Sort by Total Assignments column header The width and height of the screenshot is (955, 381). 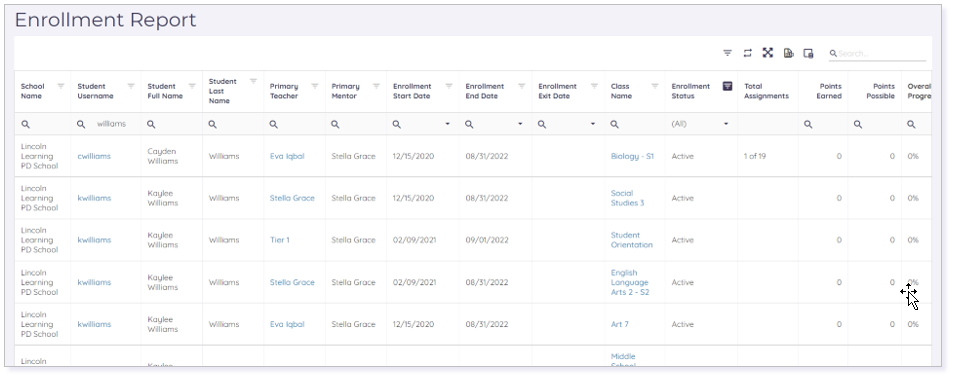click(x=766, y=91)
